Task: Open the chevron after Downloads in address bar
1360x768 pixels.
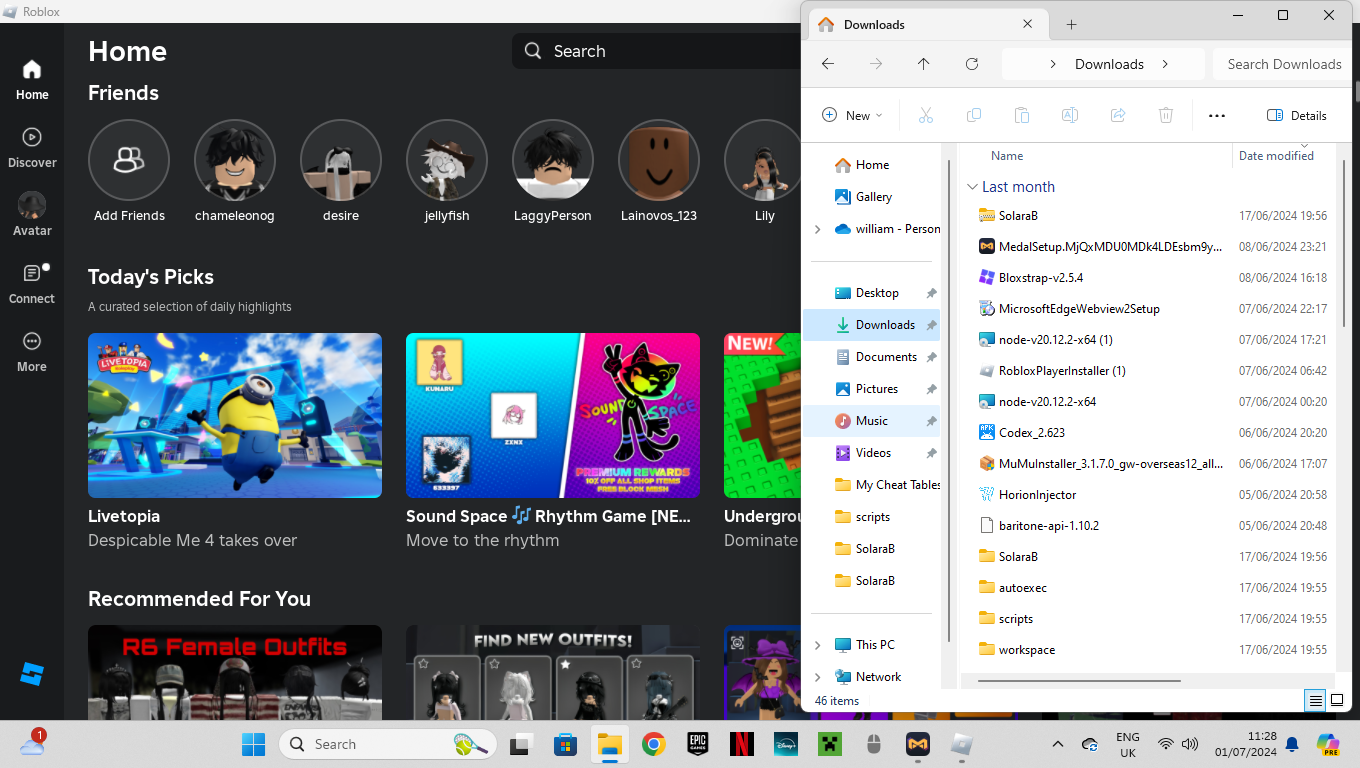Action: tap(1165, 64)
